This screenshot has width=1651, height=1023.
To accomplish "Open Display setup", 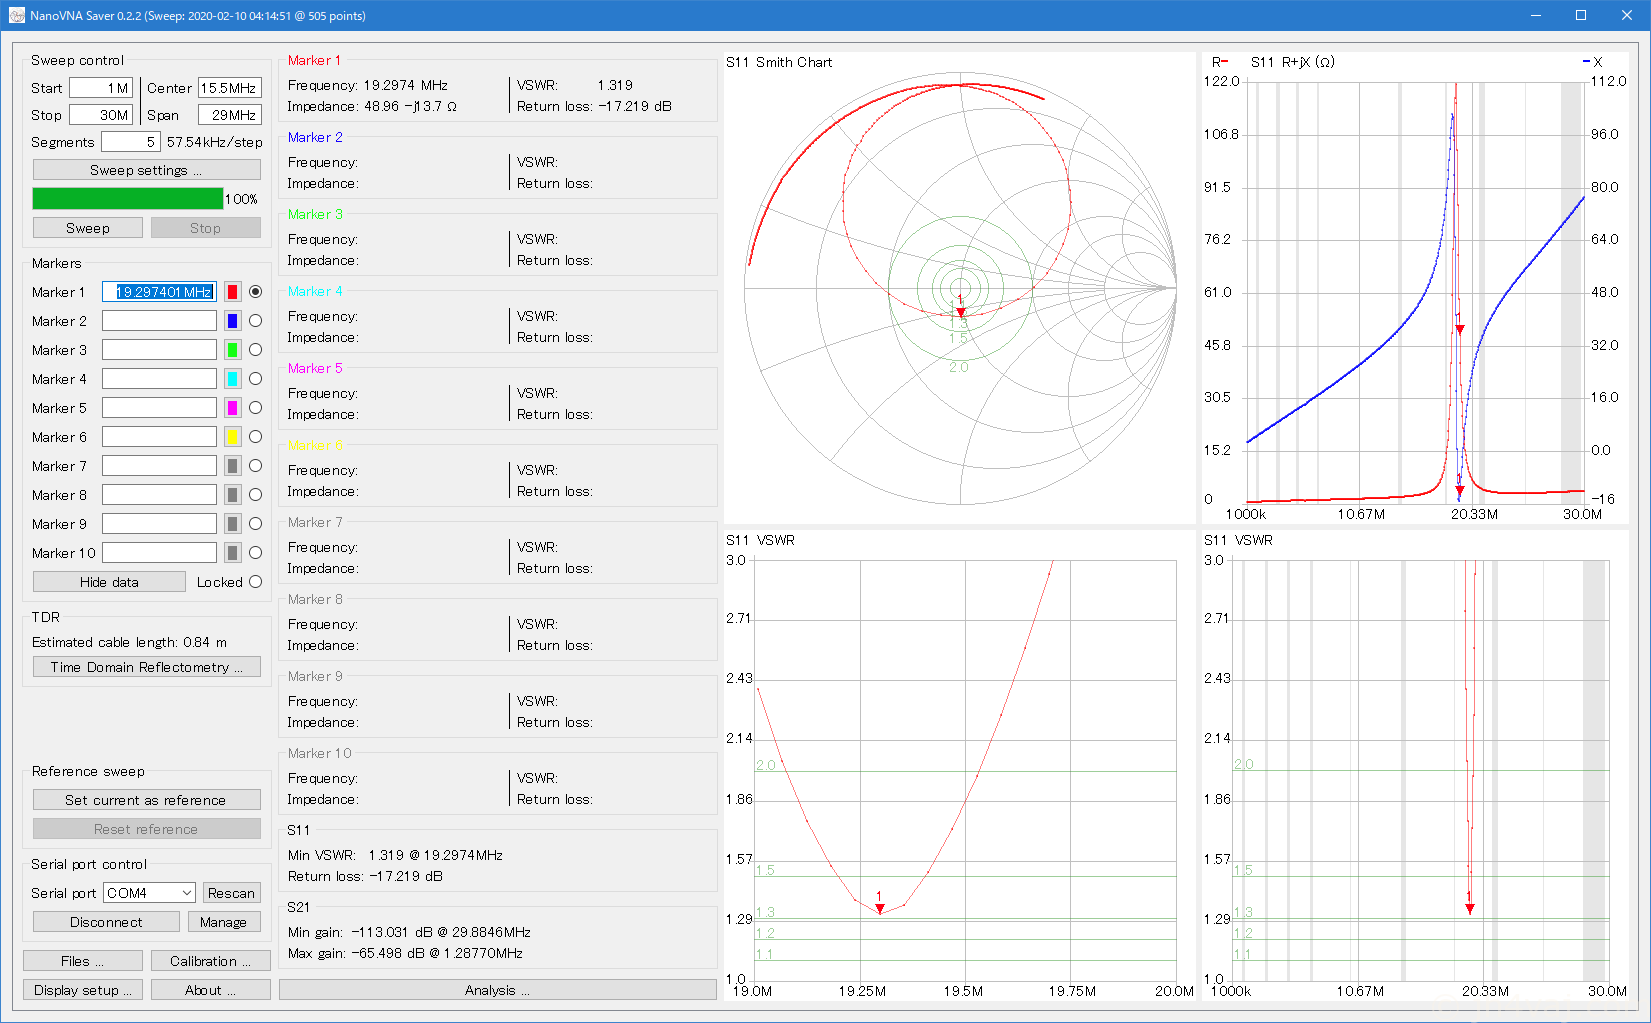I will pyautogui.click(x=83, y=990).
